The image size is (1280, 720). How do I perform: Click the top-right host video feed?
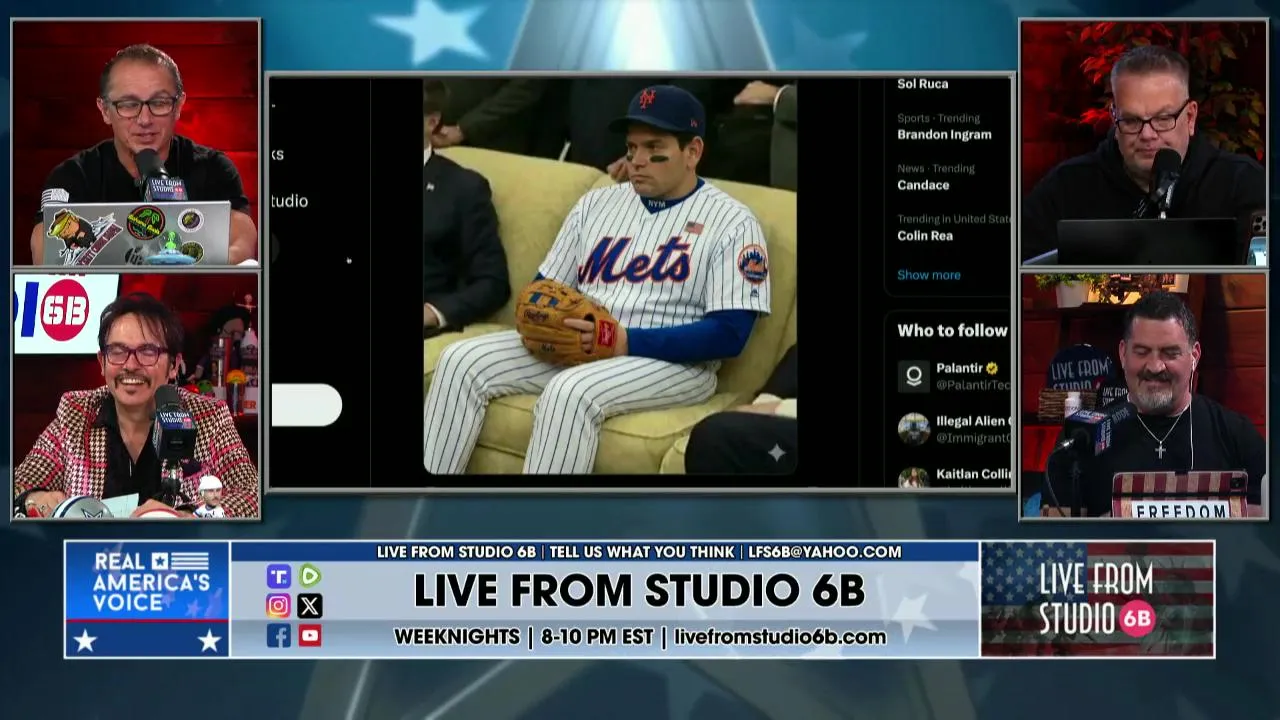point(1144,143)
